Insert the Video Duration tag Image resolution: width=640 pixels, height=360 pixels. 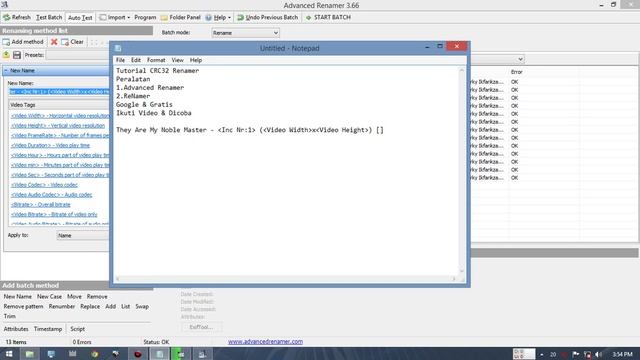[x=50, y=145]
